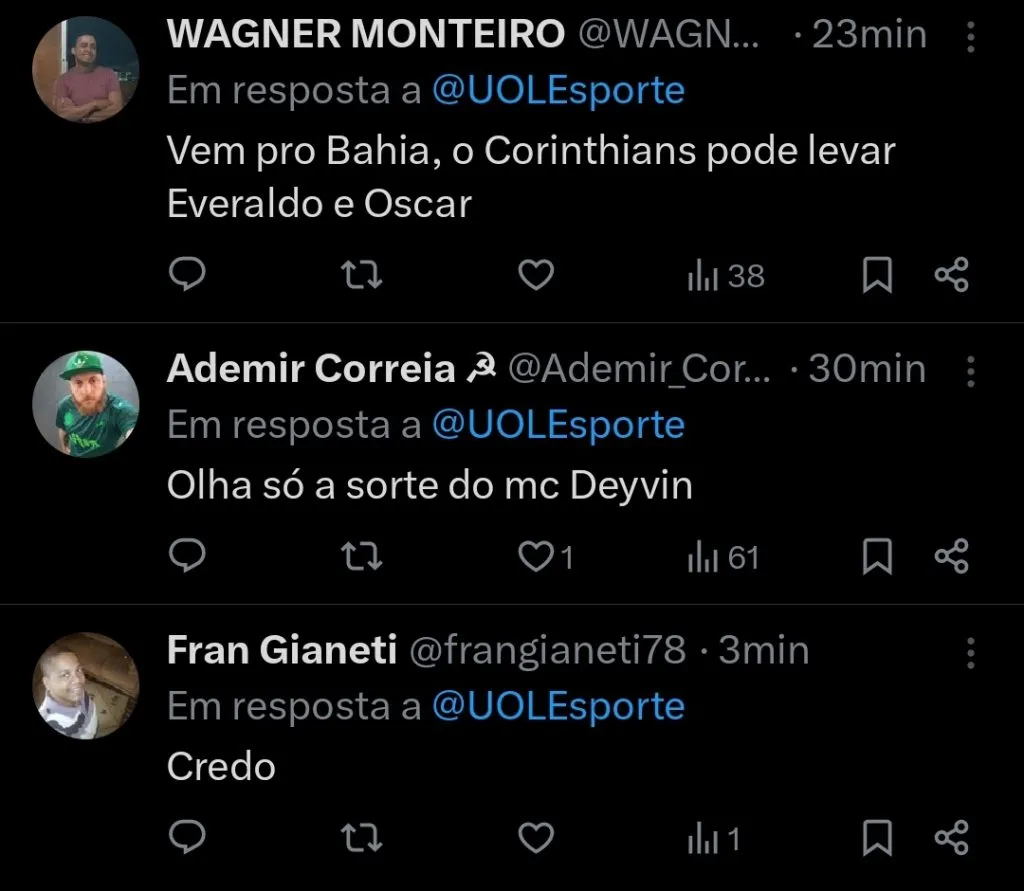
Task: Click the reply icon on Ademir Correia's tweet
Action: click(x=187, y=556)
